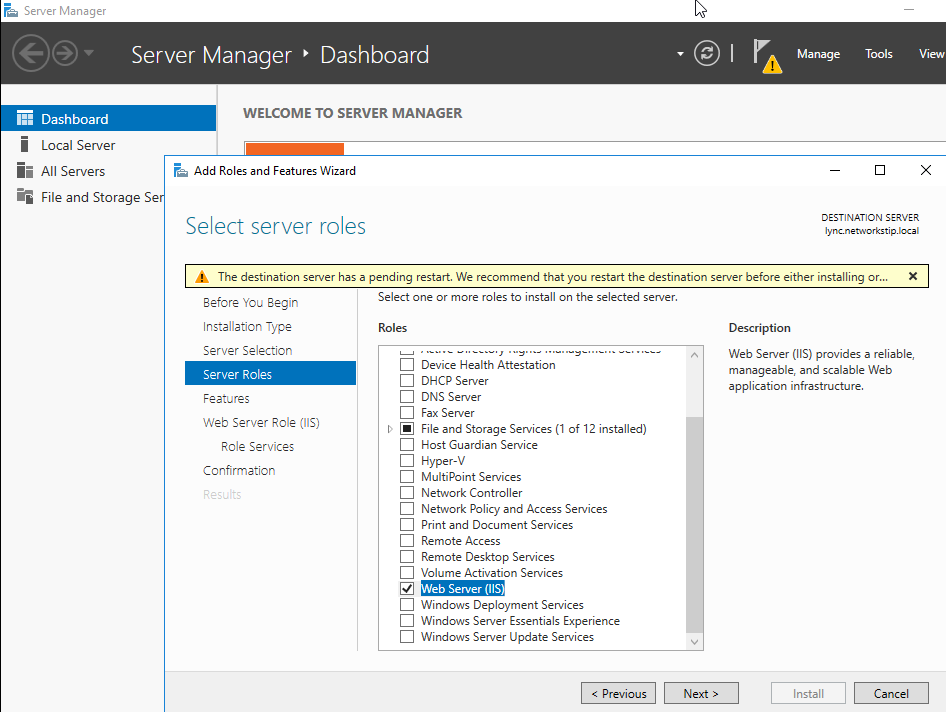Select the Server Roles step
946x712 pixels.
coord(270,373)
